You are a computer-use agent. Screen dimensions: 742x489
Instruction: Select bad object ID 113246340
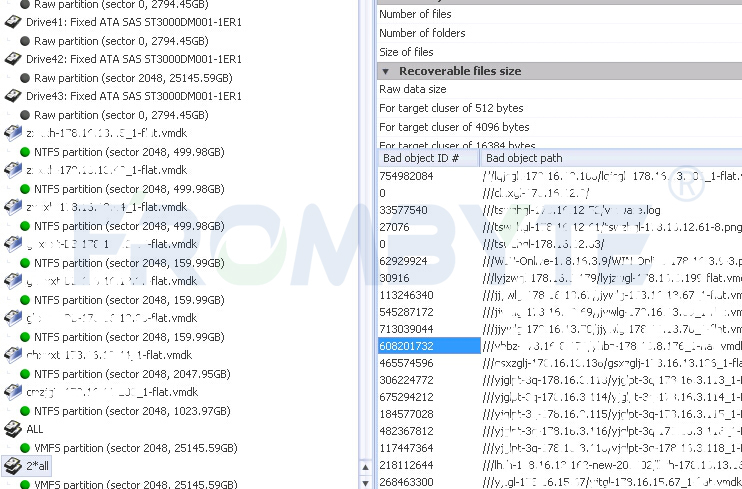click(406, 295)
